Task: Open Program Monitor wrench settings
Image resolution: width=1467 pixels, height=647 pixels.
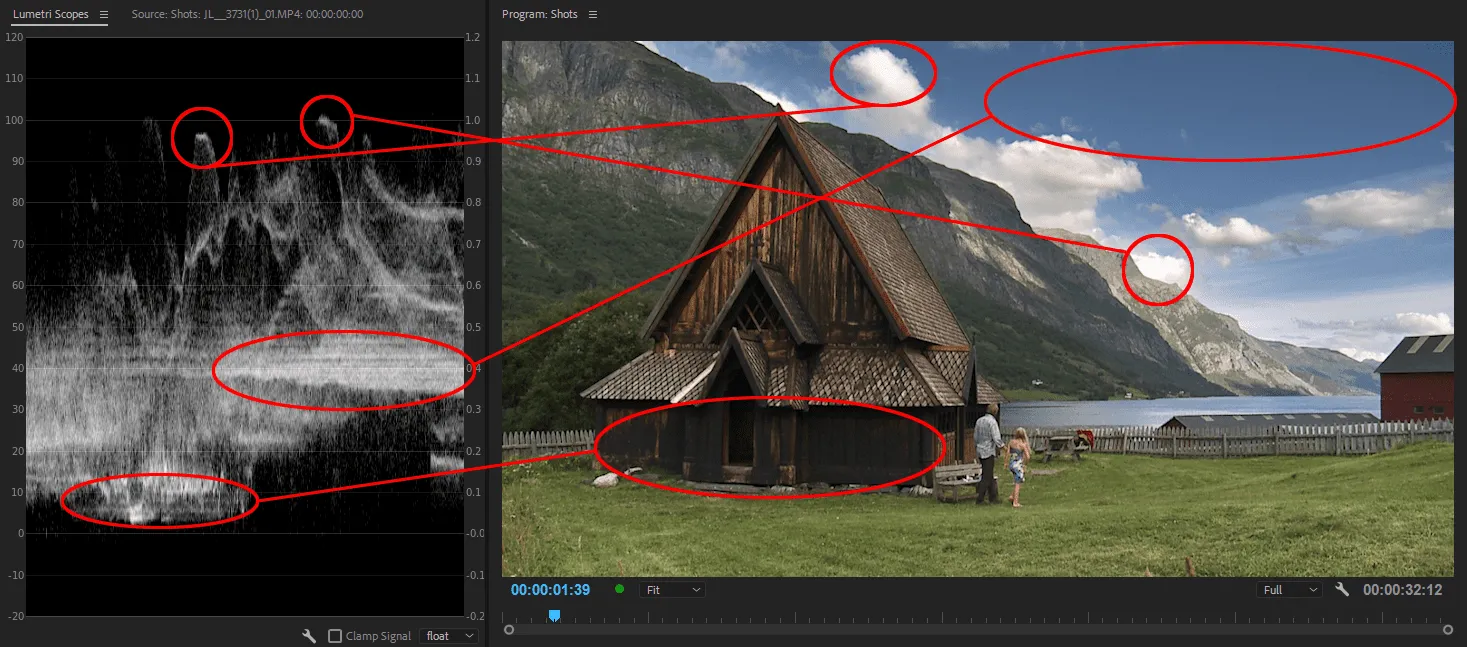Action: pos(1342,590)
